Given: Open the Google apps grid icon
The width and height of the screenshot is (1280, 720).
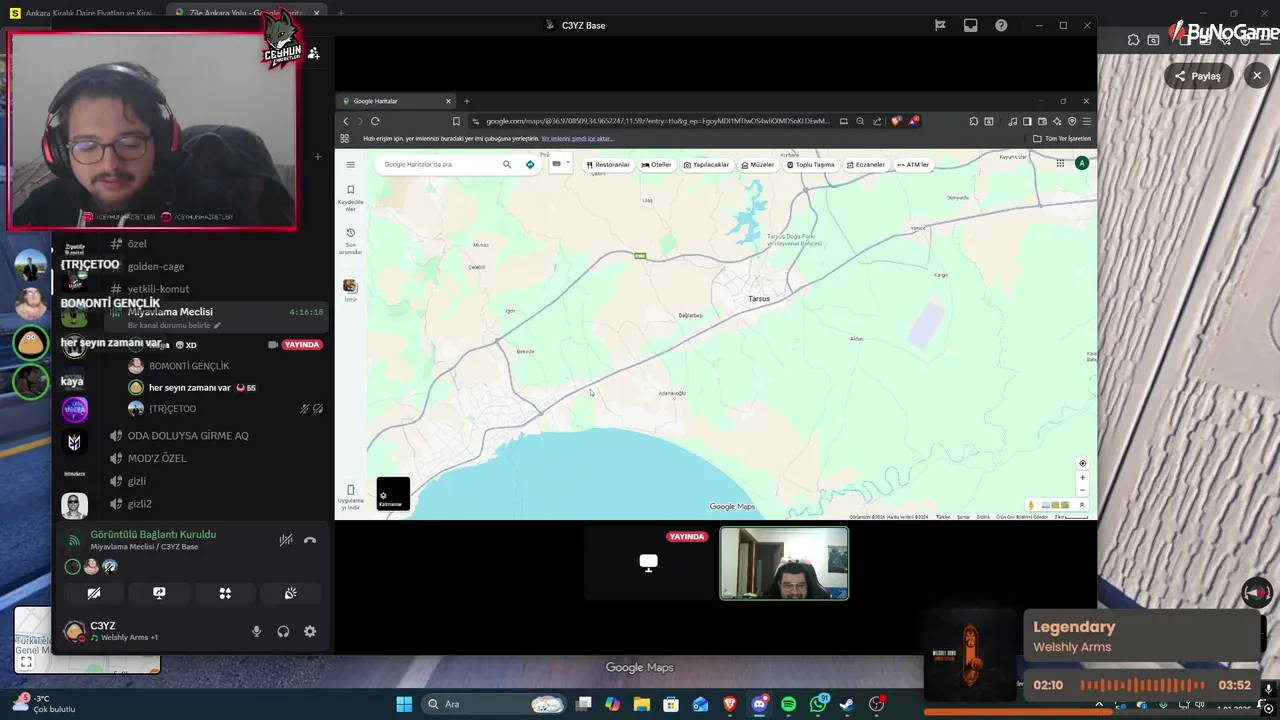Looking at the screenshot, I should [1060, 163].
